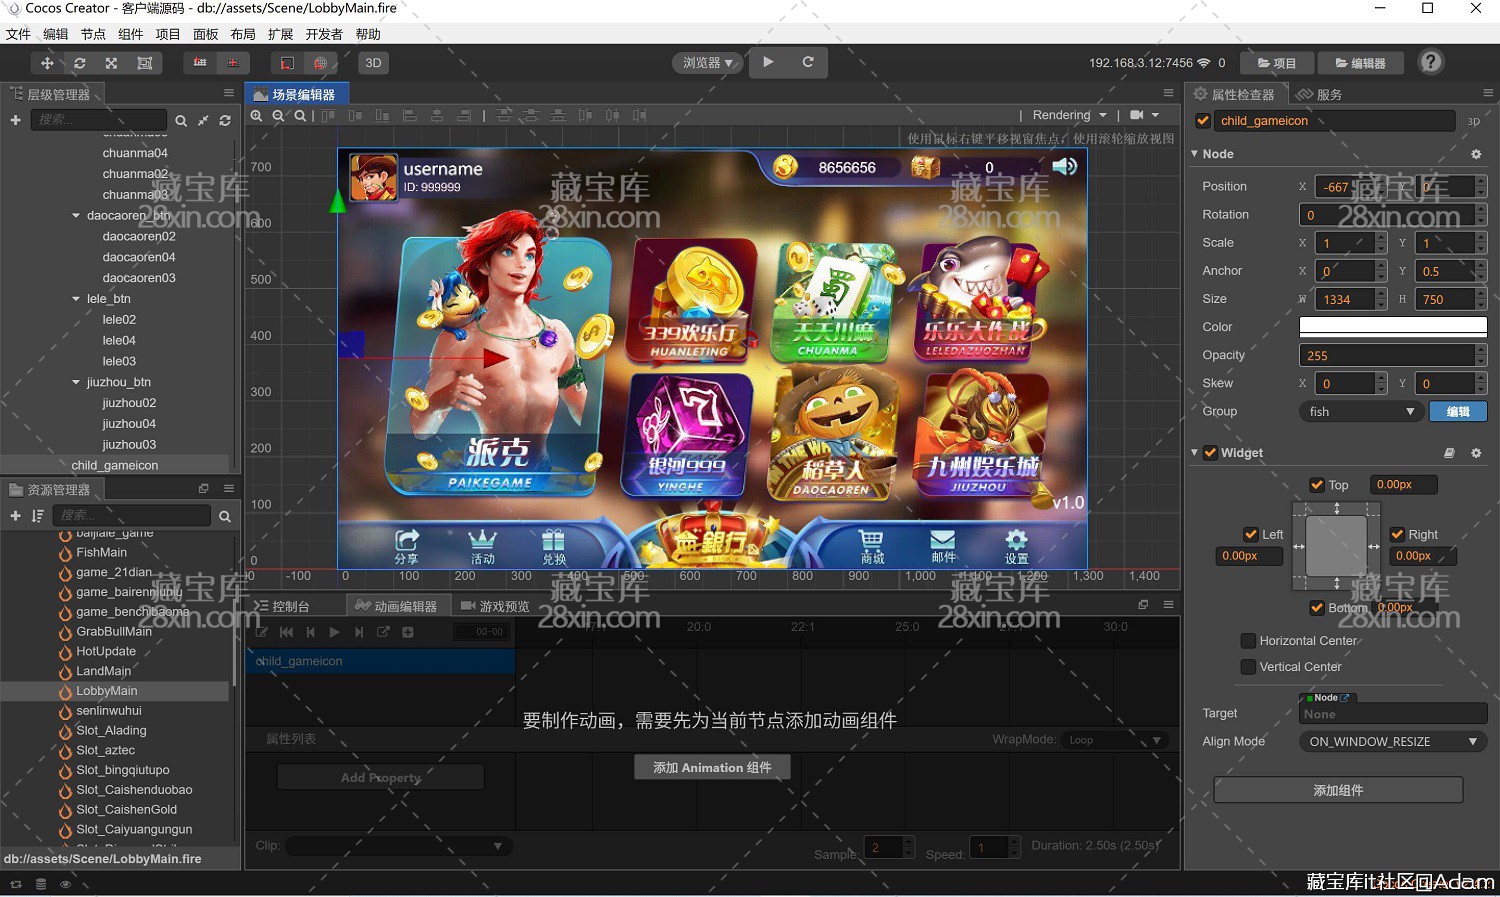Screen dimensions: 1500x897
Task: Run the project preview with the Play icon
Action: click(768, 62)
